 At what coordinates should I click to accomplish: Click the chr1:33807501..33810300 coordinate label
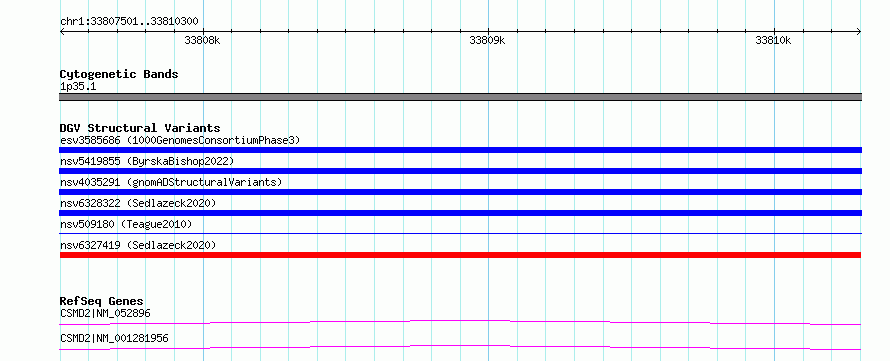click(129, 22)
